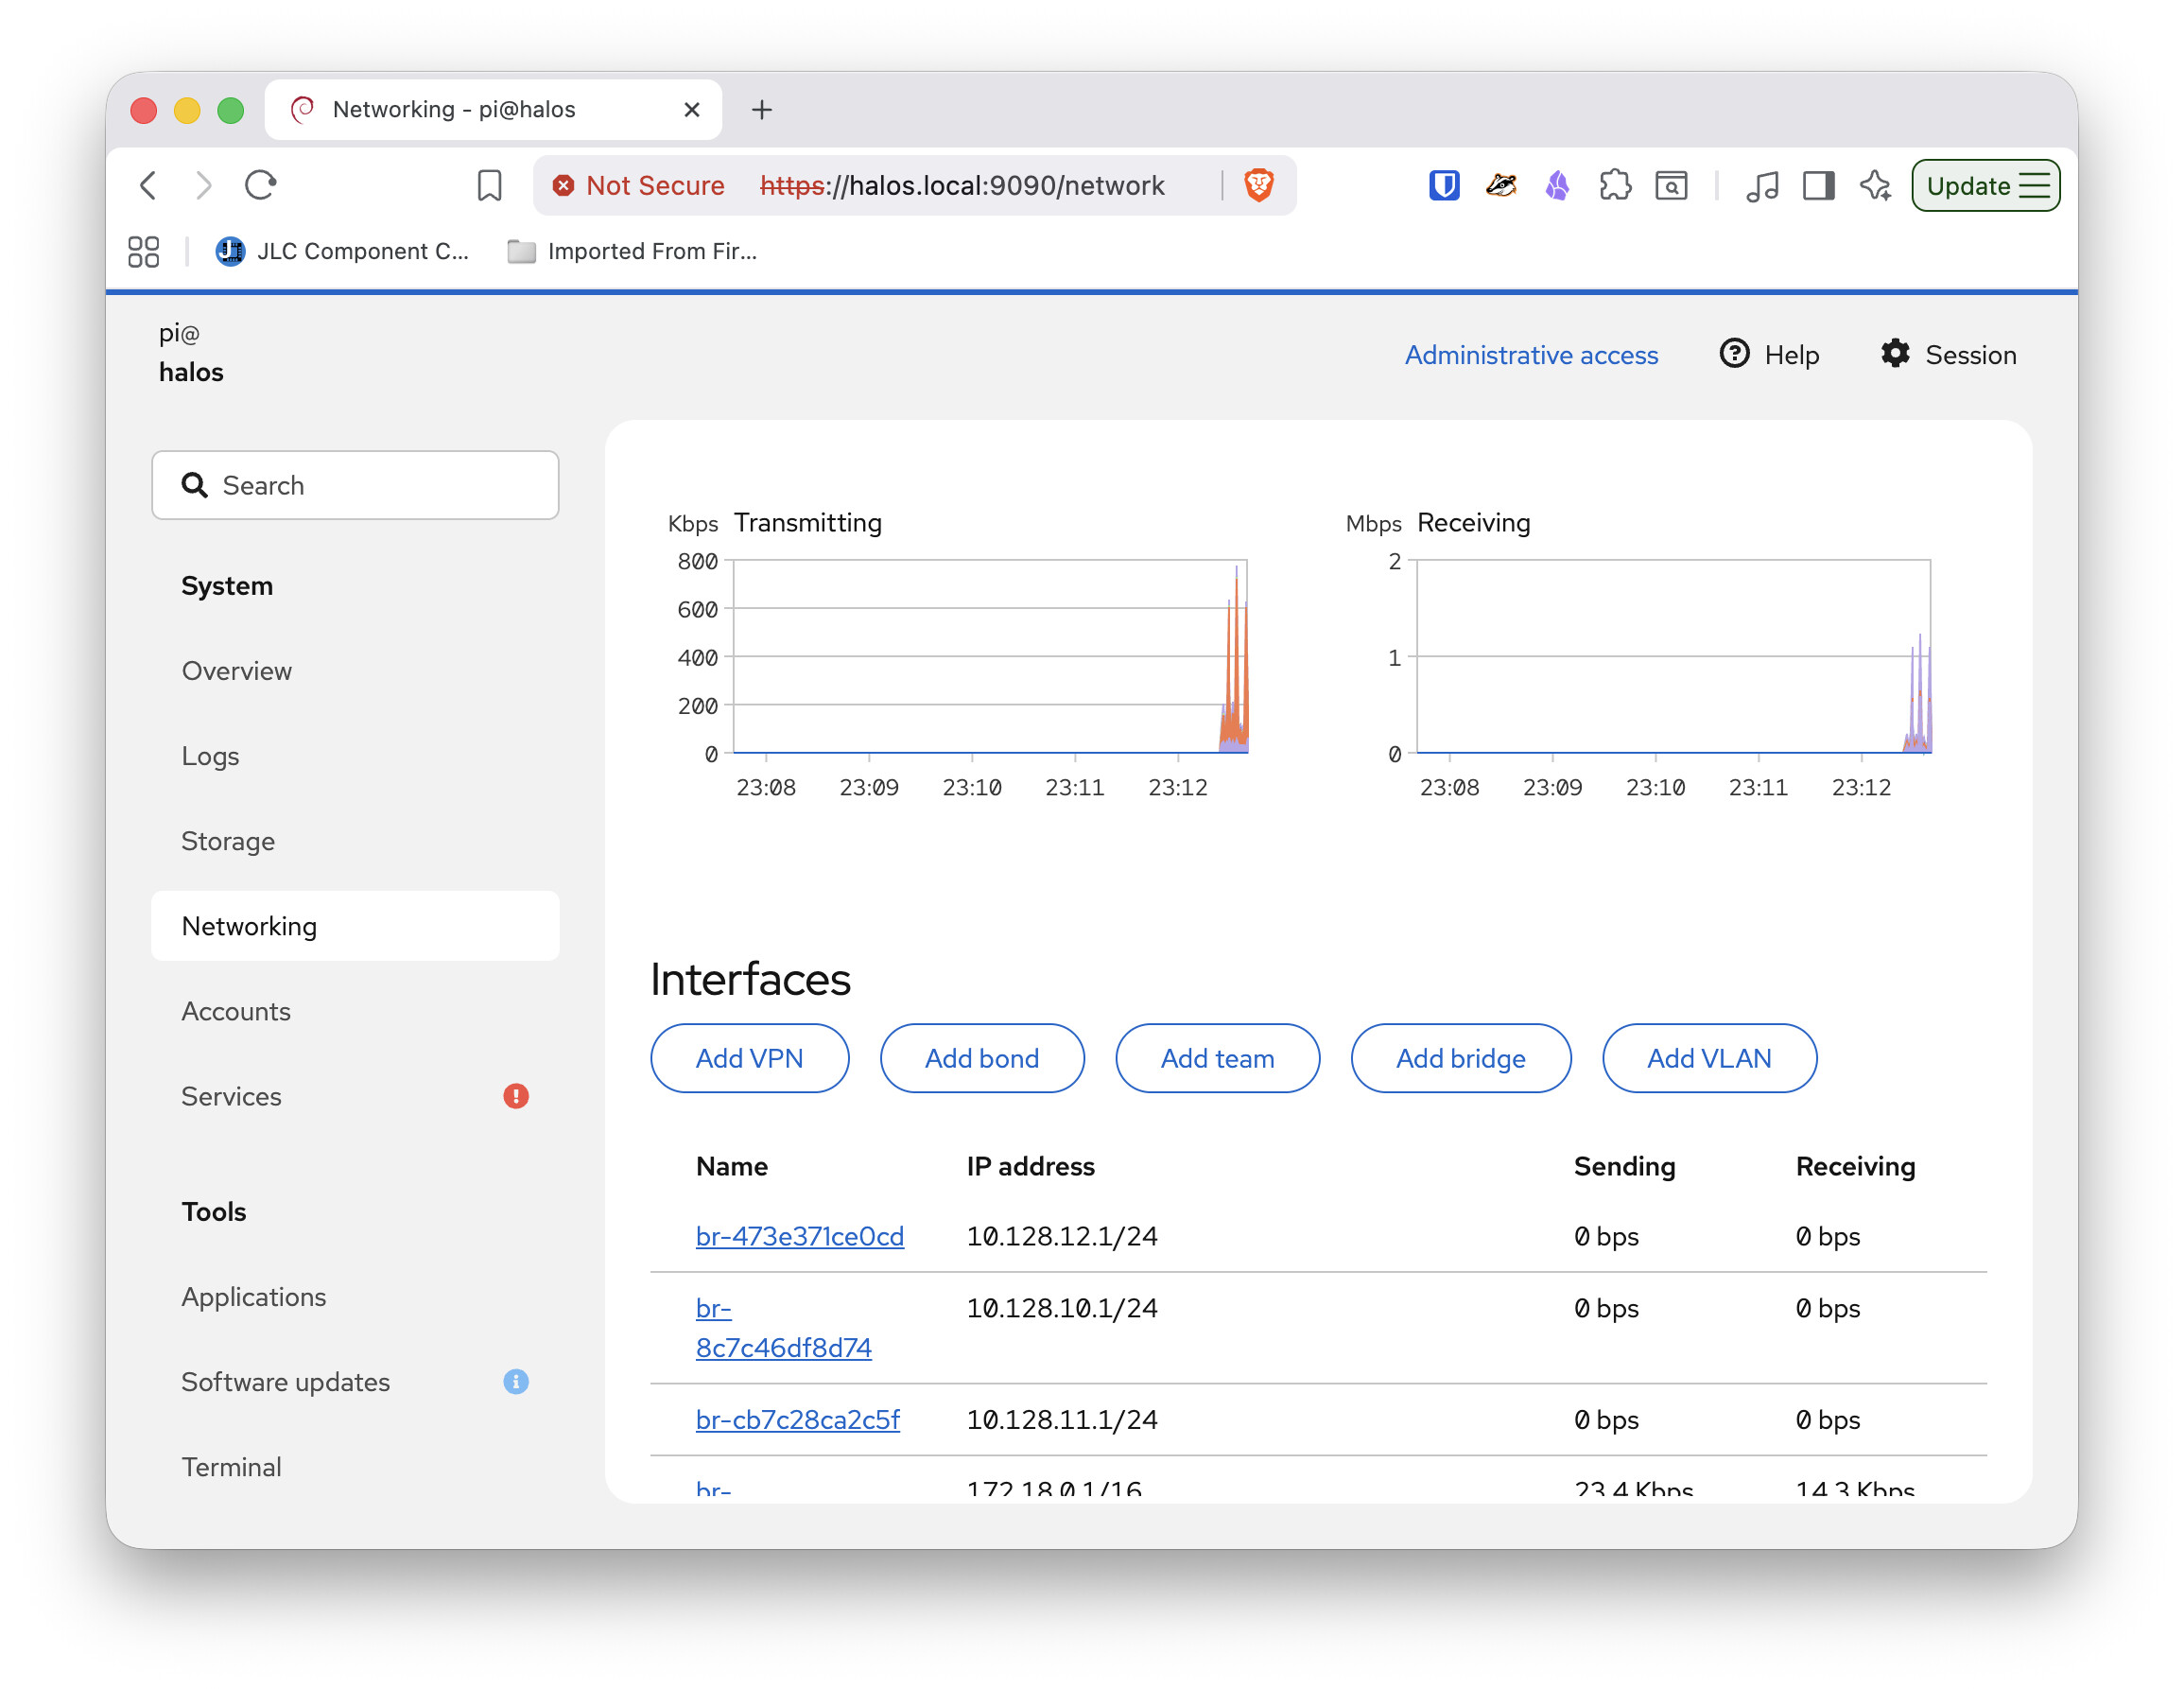Open the Session settings menu
Screen dimensions: 2184x1689
tap(1948, 354)
